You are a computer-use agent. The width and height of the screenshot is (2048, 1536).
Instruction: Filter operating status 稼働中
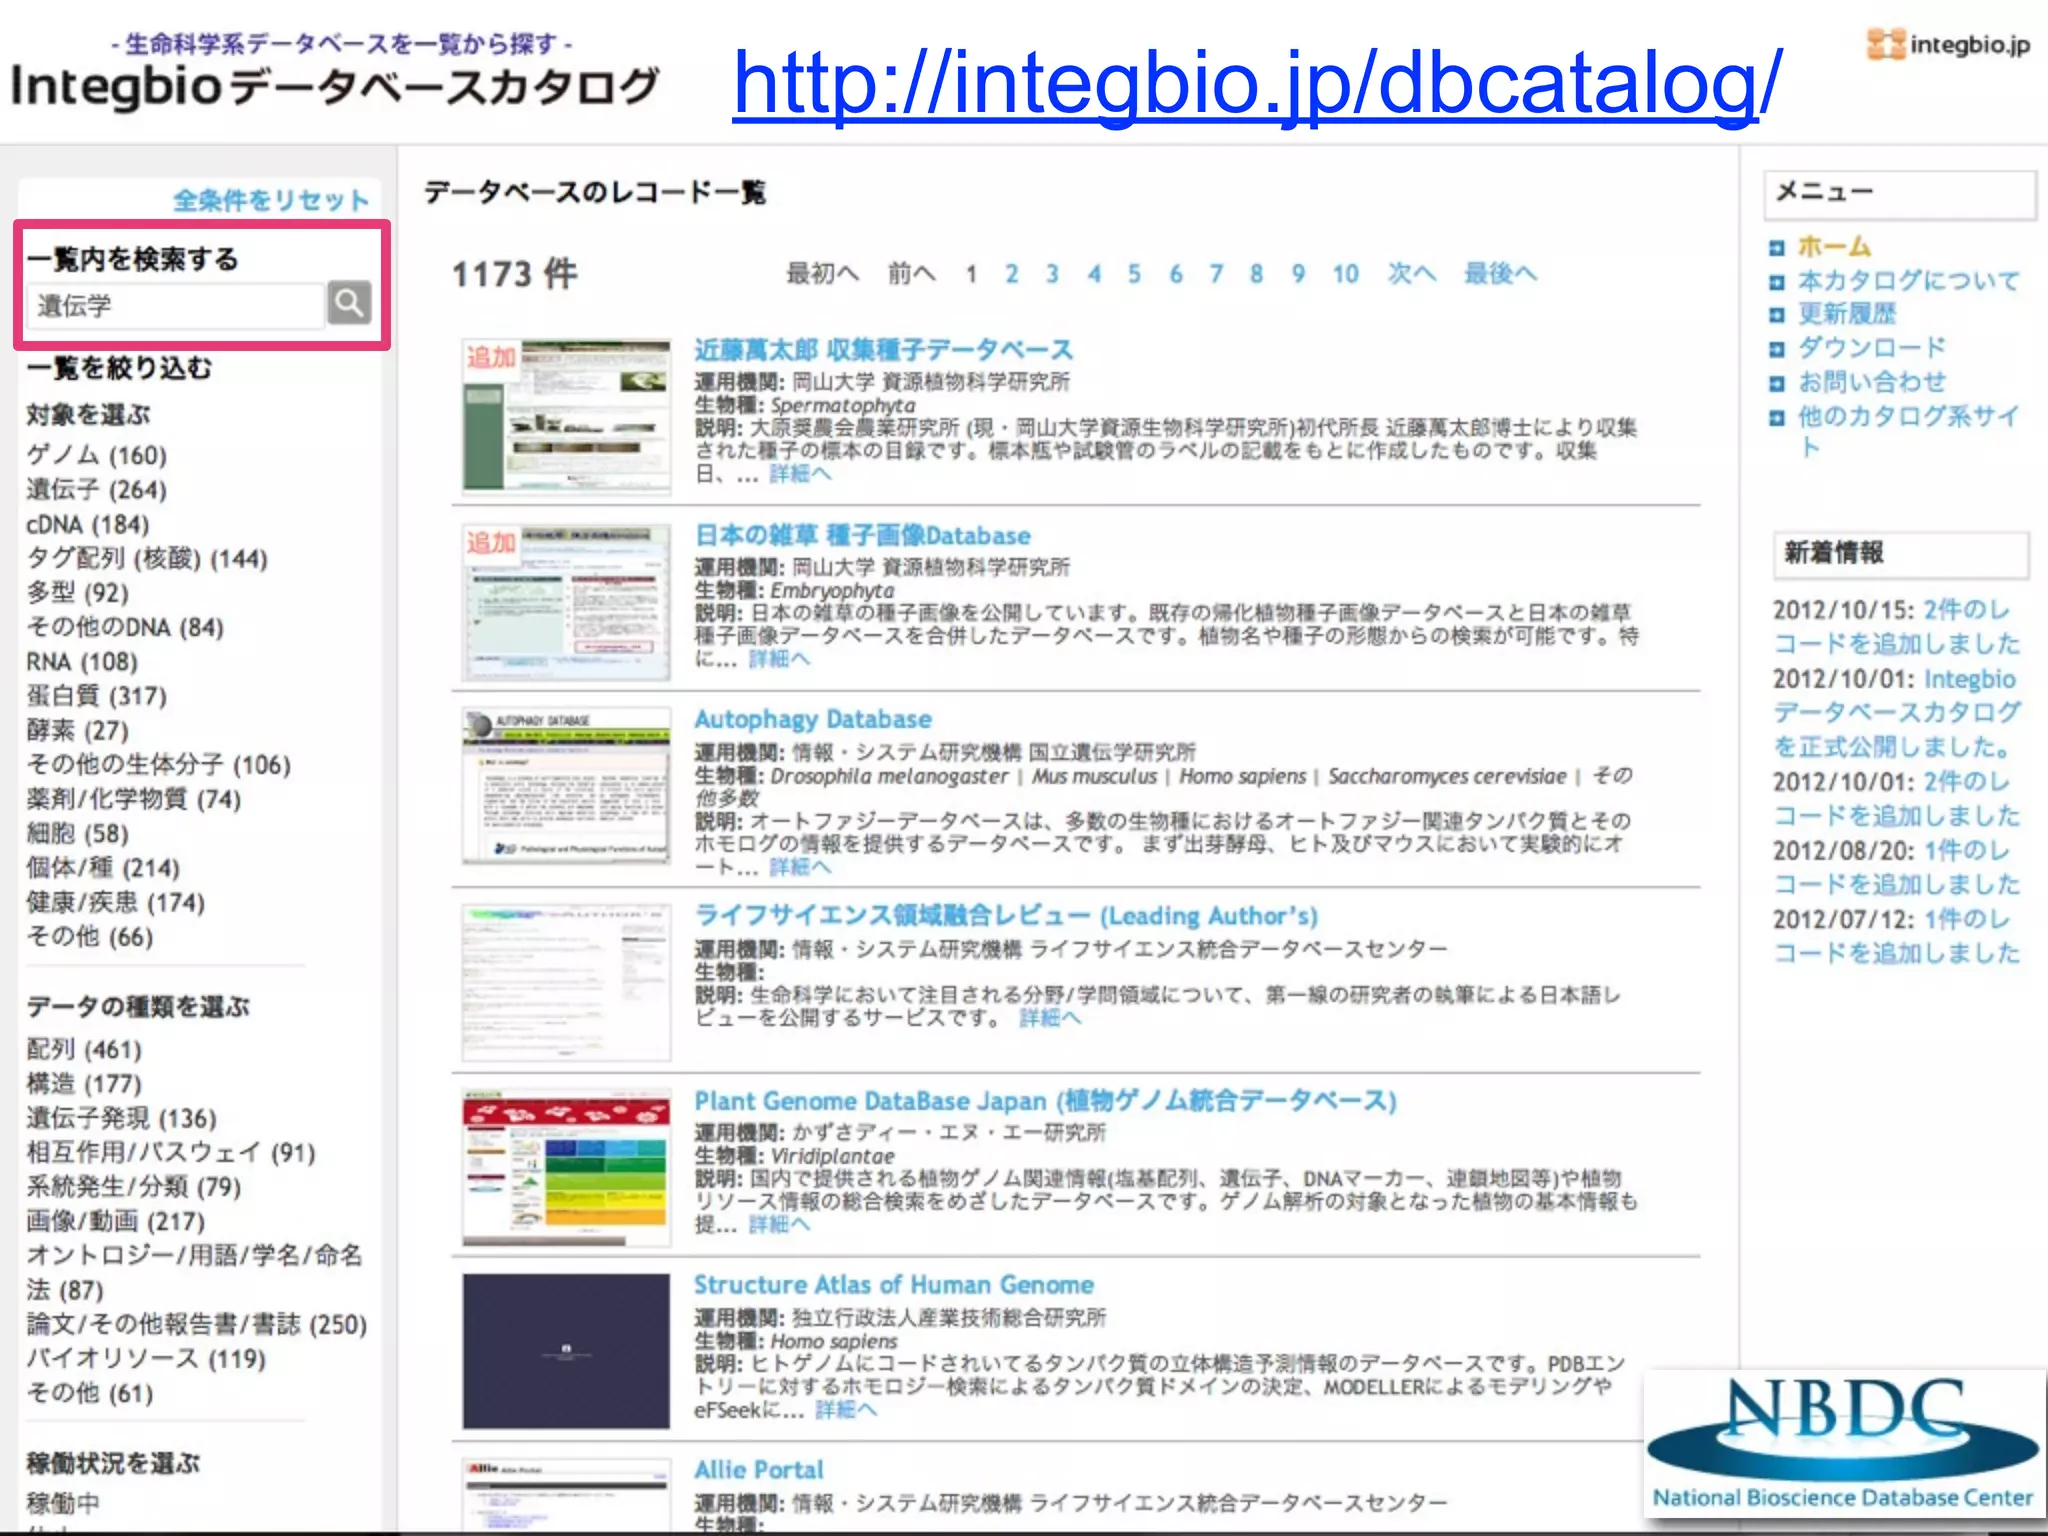pos(63,1503)
